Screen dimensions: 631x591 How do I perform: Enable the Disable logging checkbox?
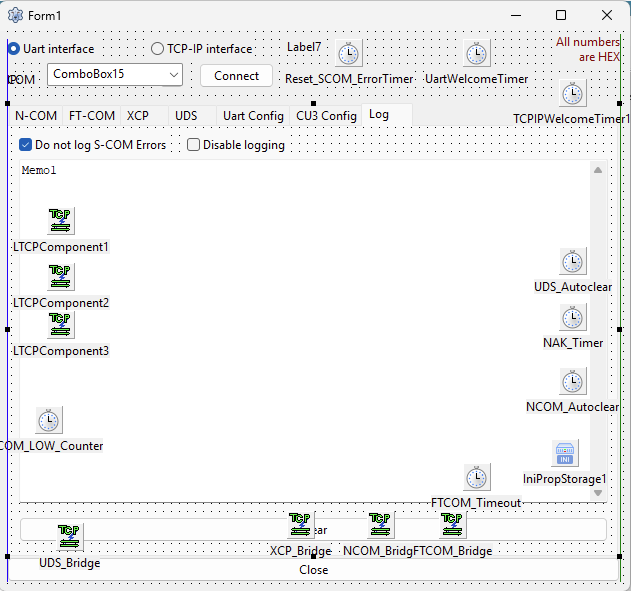click(194, 145)
